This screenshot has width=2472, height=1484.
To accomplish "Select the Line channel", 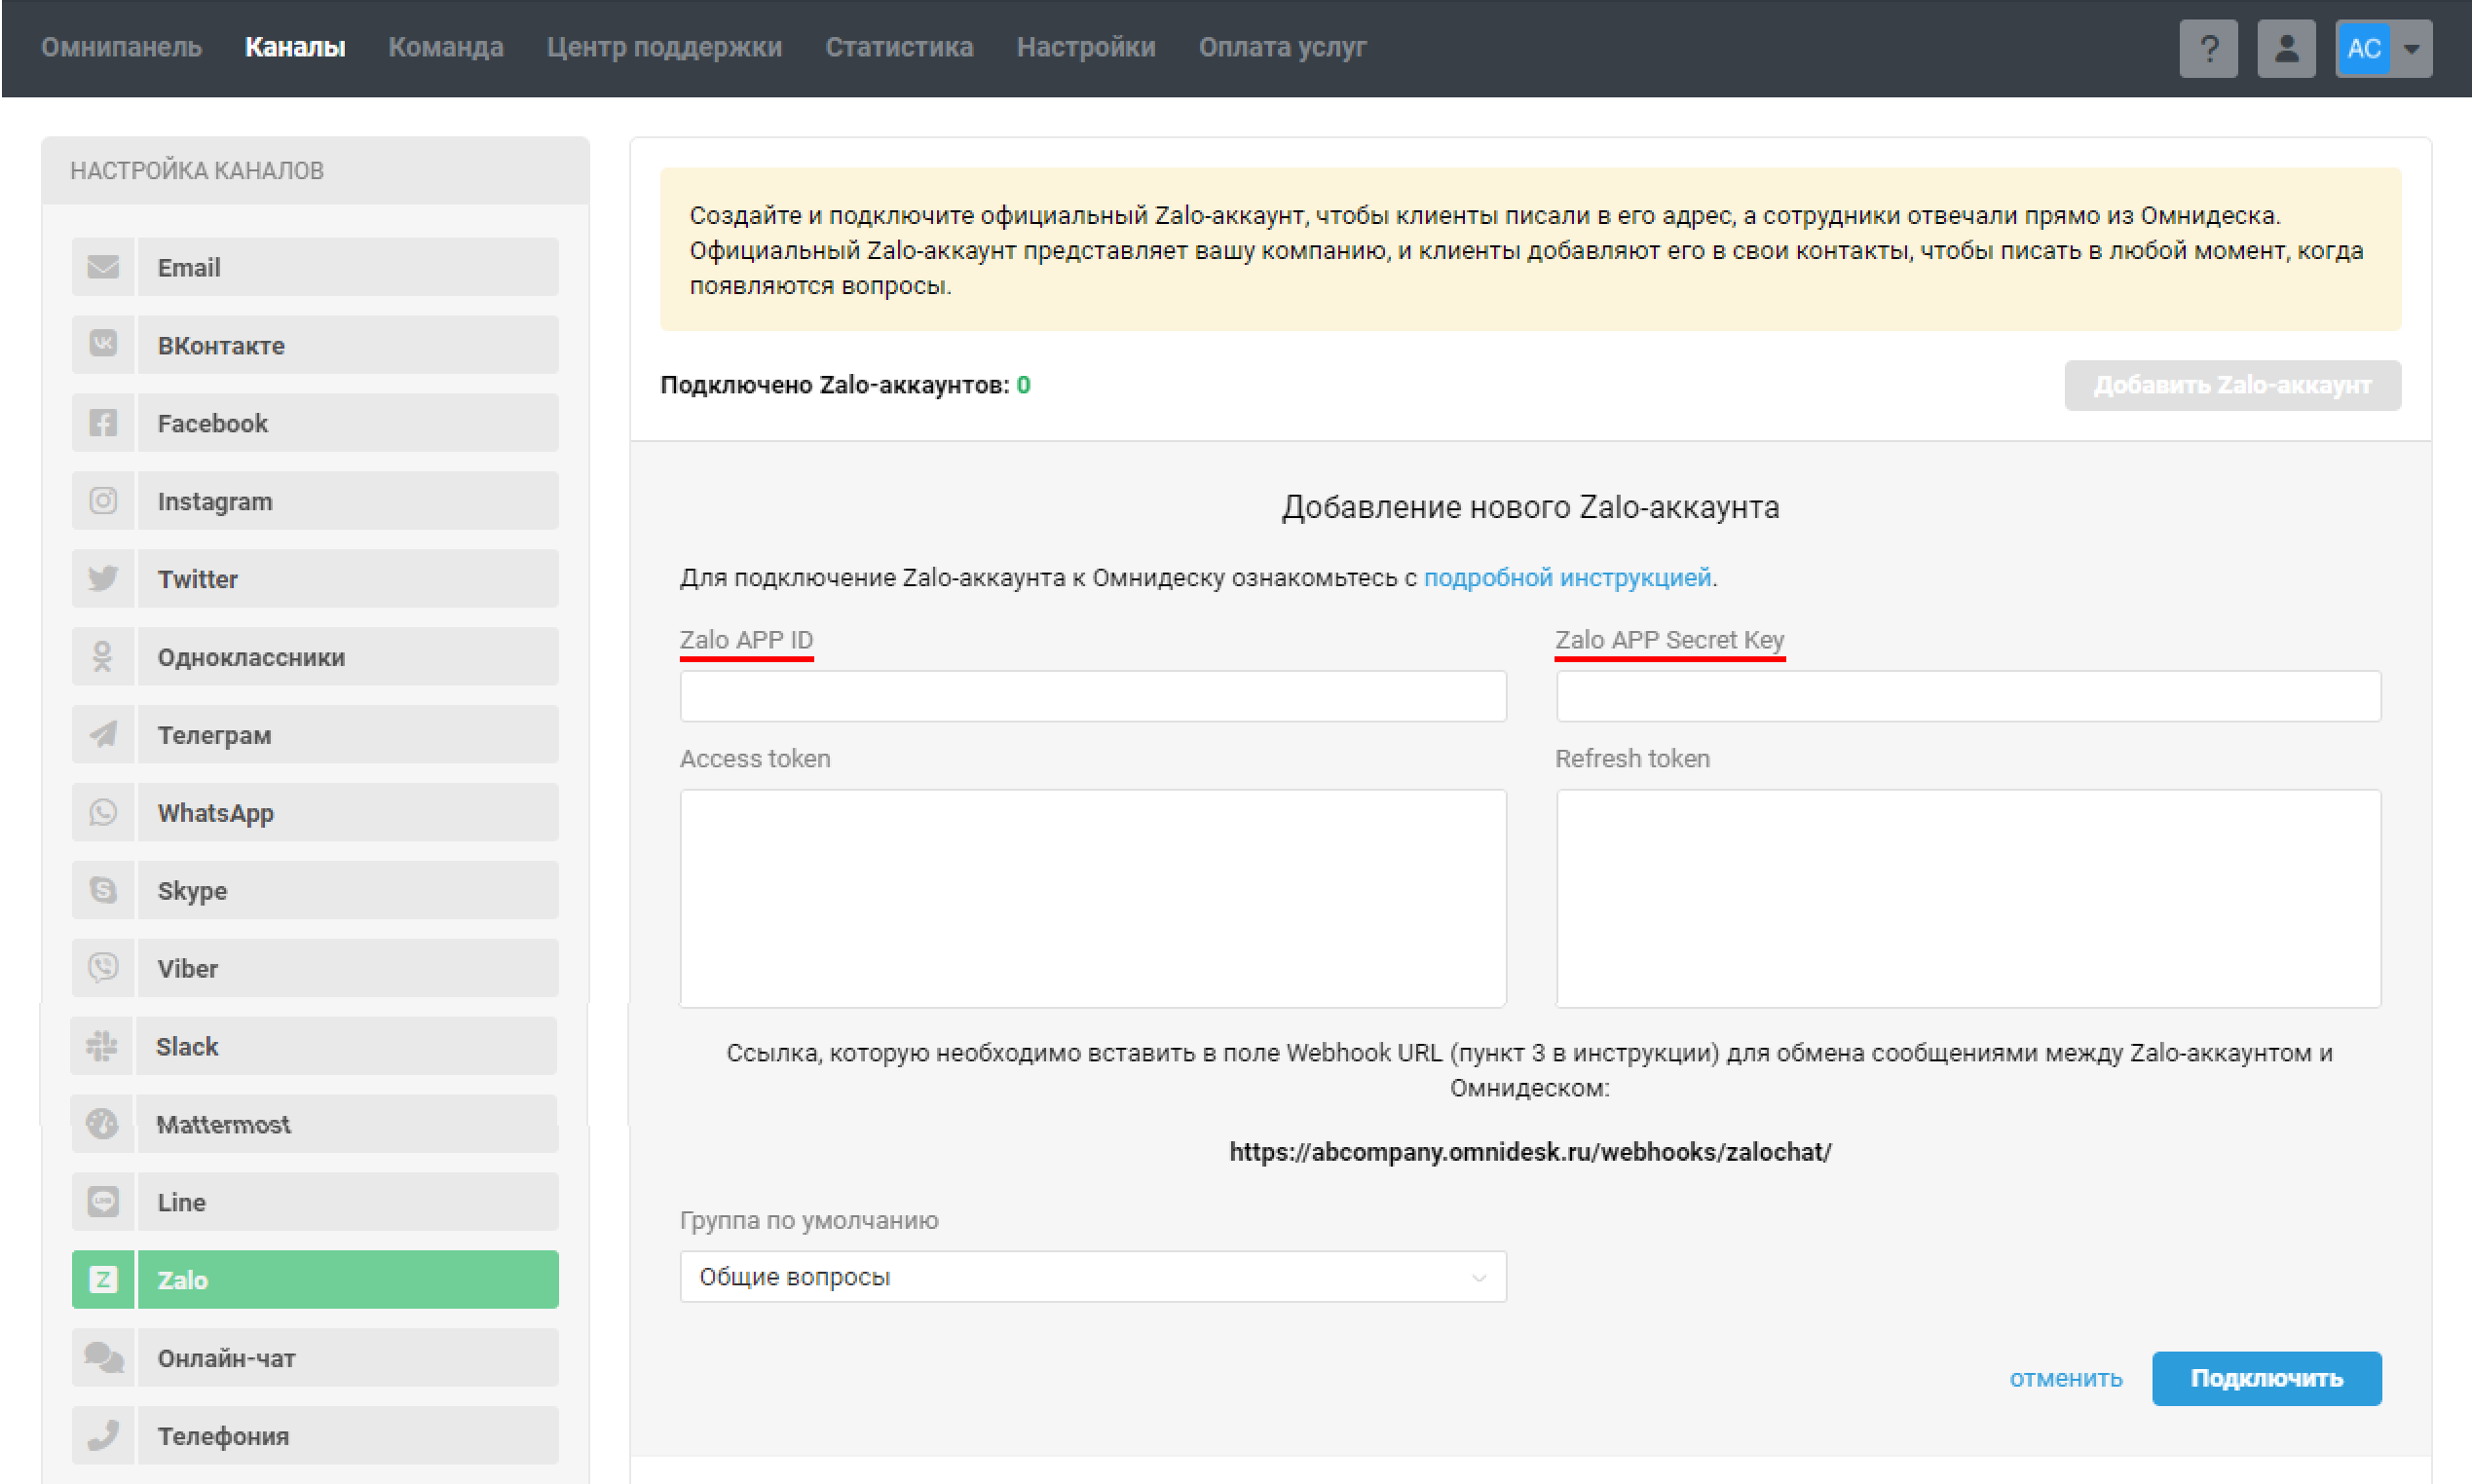I will (x=315, y=1203).
